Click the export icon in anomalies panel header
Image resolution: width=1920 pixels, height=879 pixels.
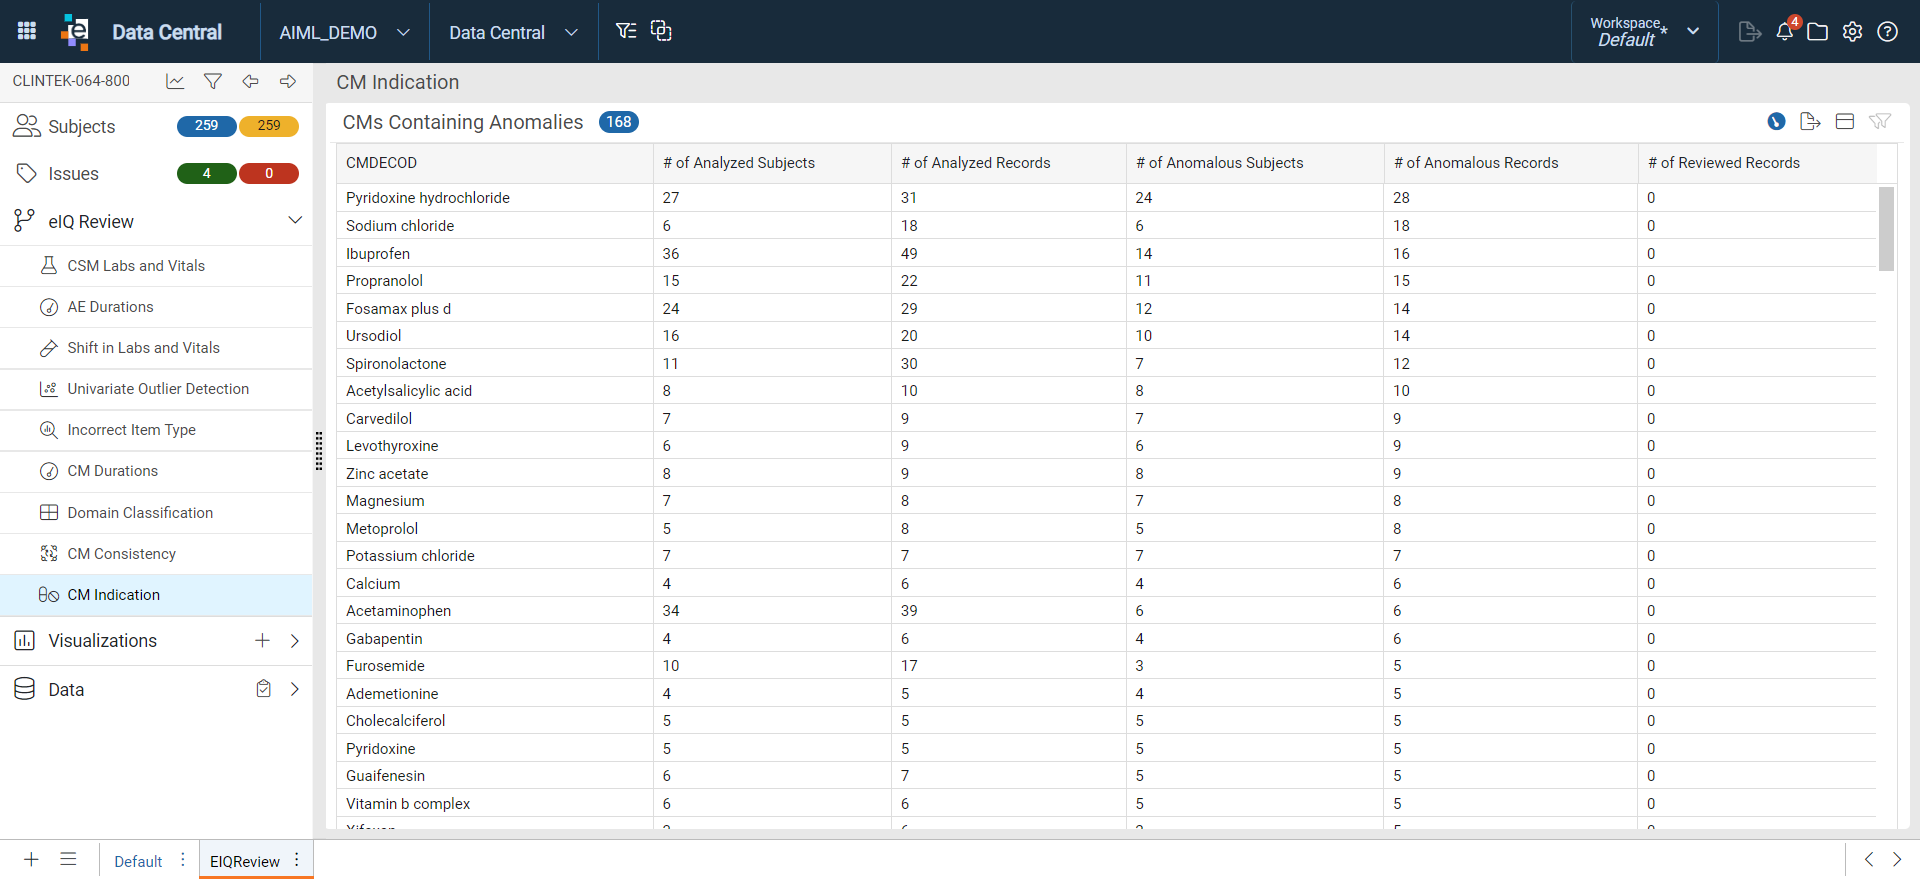pos(1810,121)
